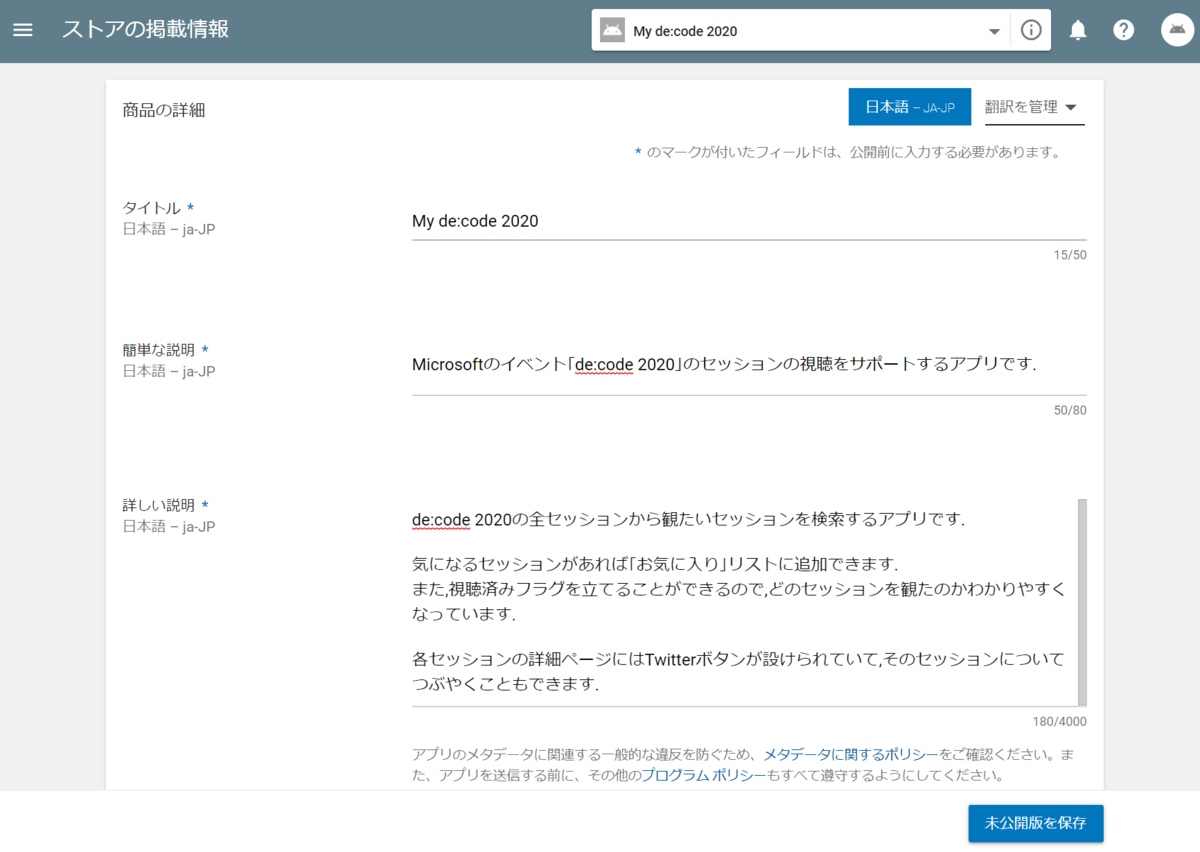
Task: Open the メタデータに関するポリシー link
Action: [851, 754]
